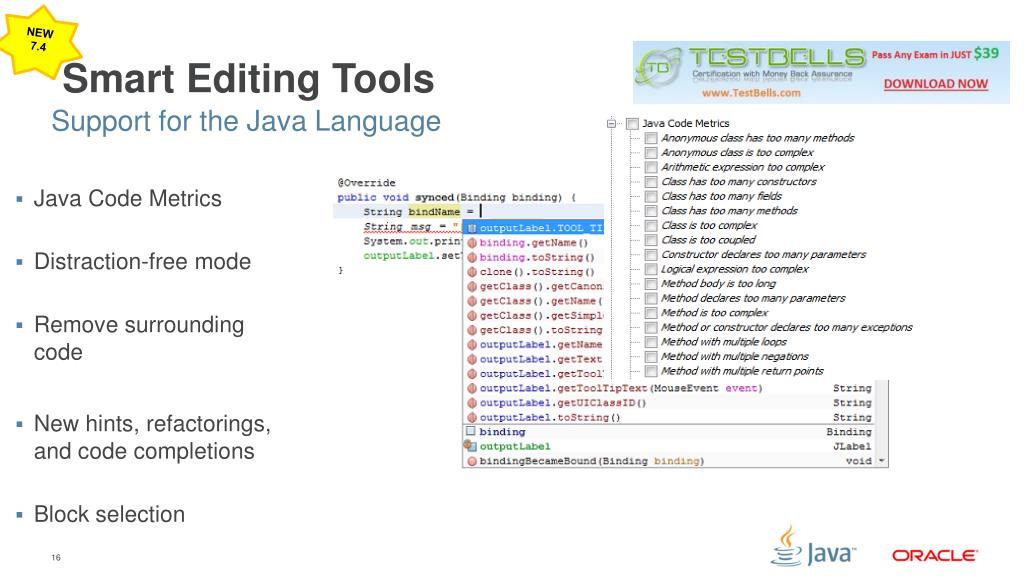
Task: Click the 'Block selection' bullet text
Action: [109, 515]
